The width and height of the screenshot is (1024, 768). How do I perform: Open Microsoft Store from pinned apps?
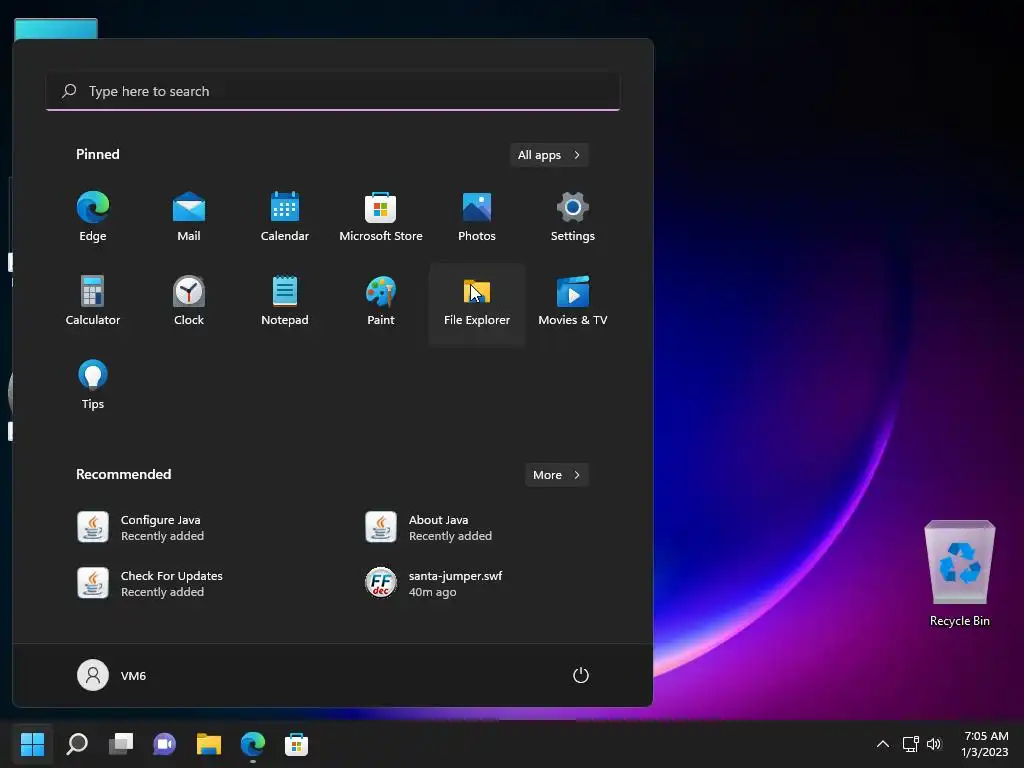[381, 217]
